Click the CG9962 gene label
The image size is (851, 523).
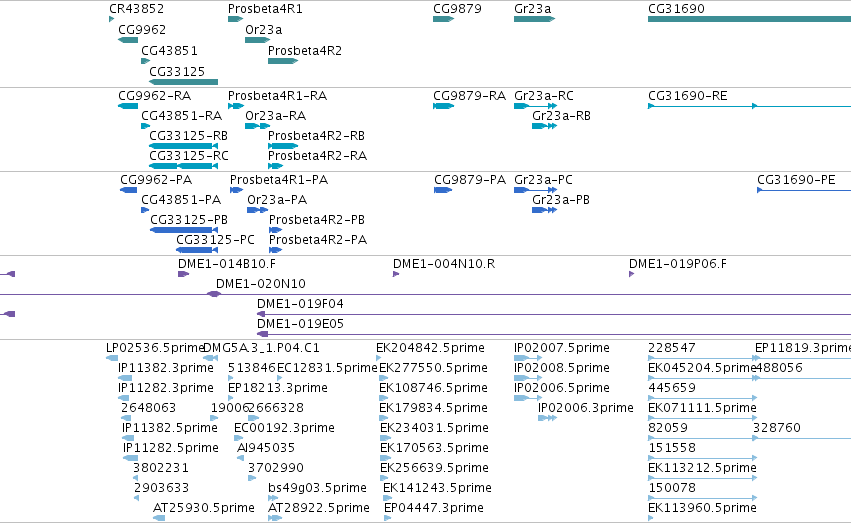coord(142,30)
